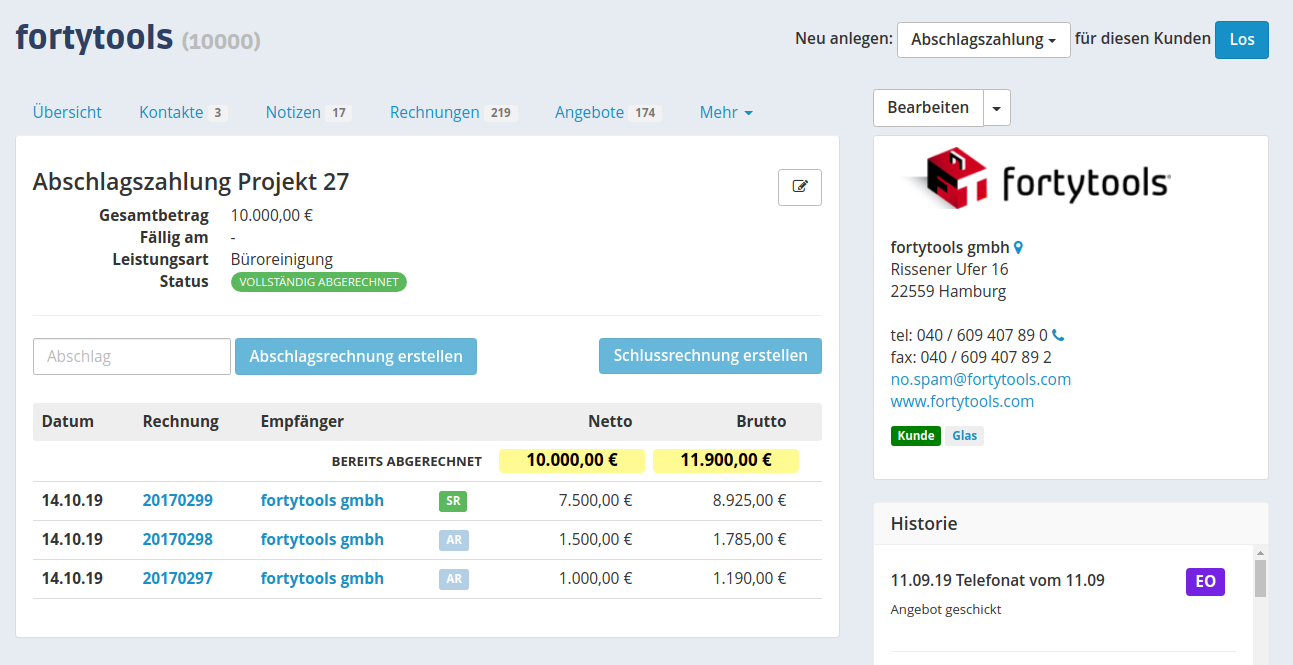Open fortytools gmbh recipient of invoice 20170299
Image resolution: width=1293 pixels, height=665 pixels.
322,501
